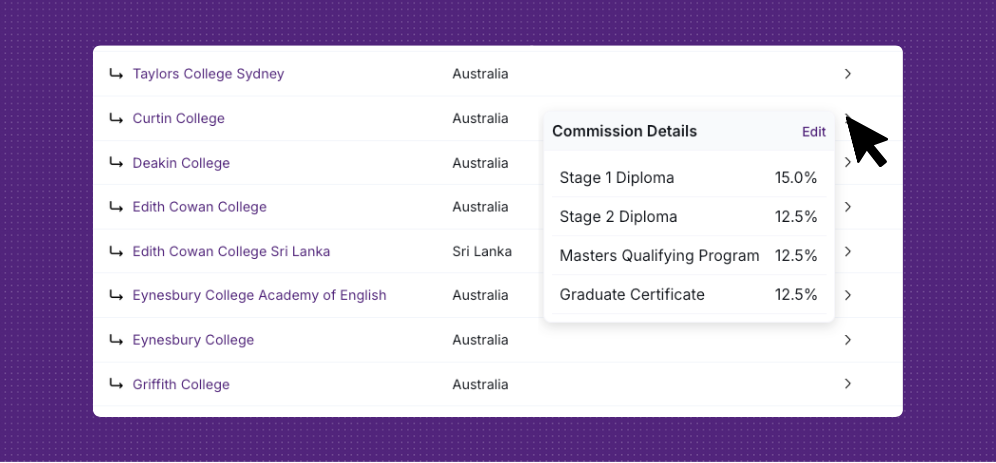Open the Griffith College link
The width and height of the screenshot is (996, 463).
181,384
